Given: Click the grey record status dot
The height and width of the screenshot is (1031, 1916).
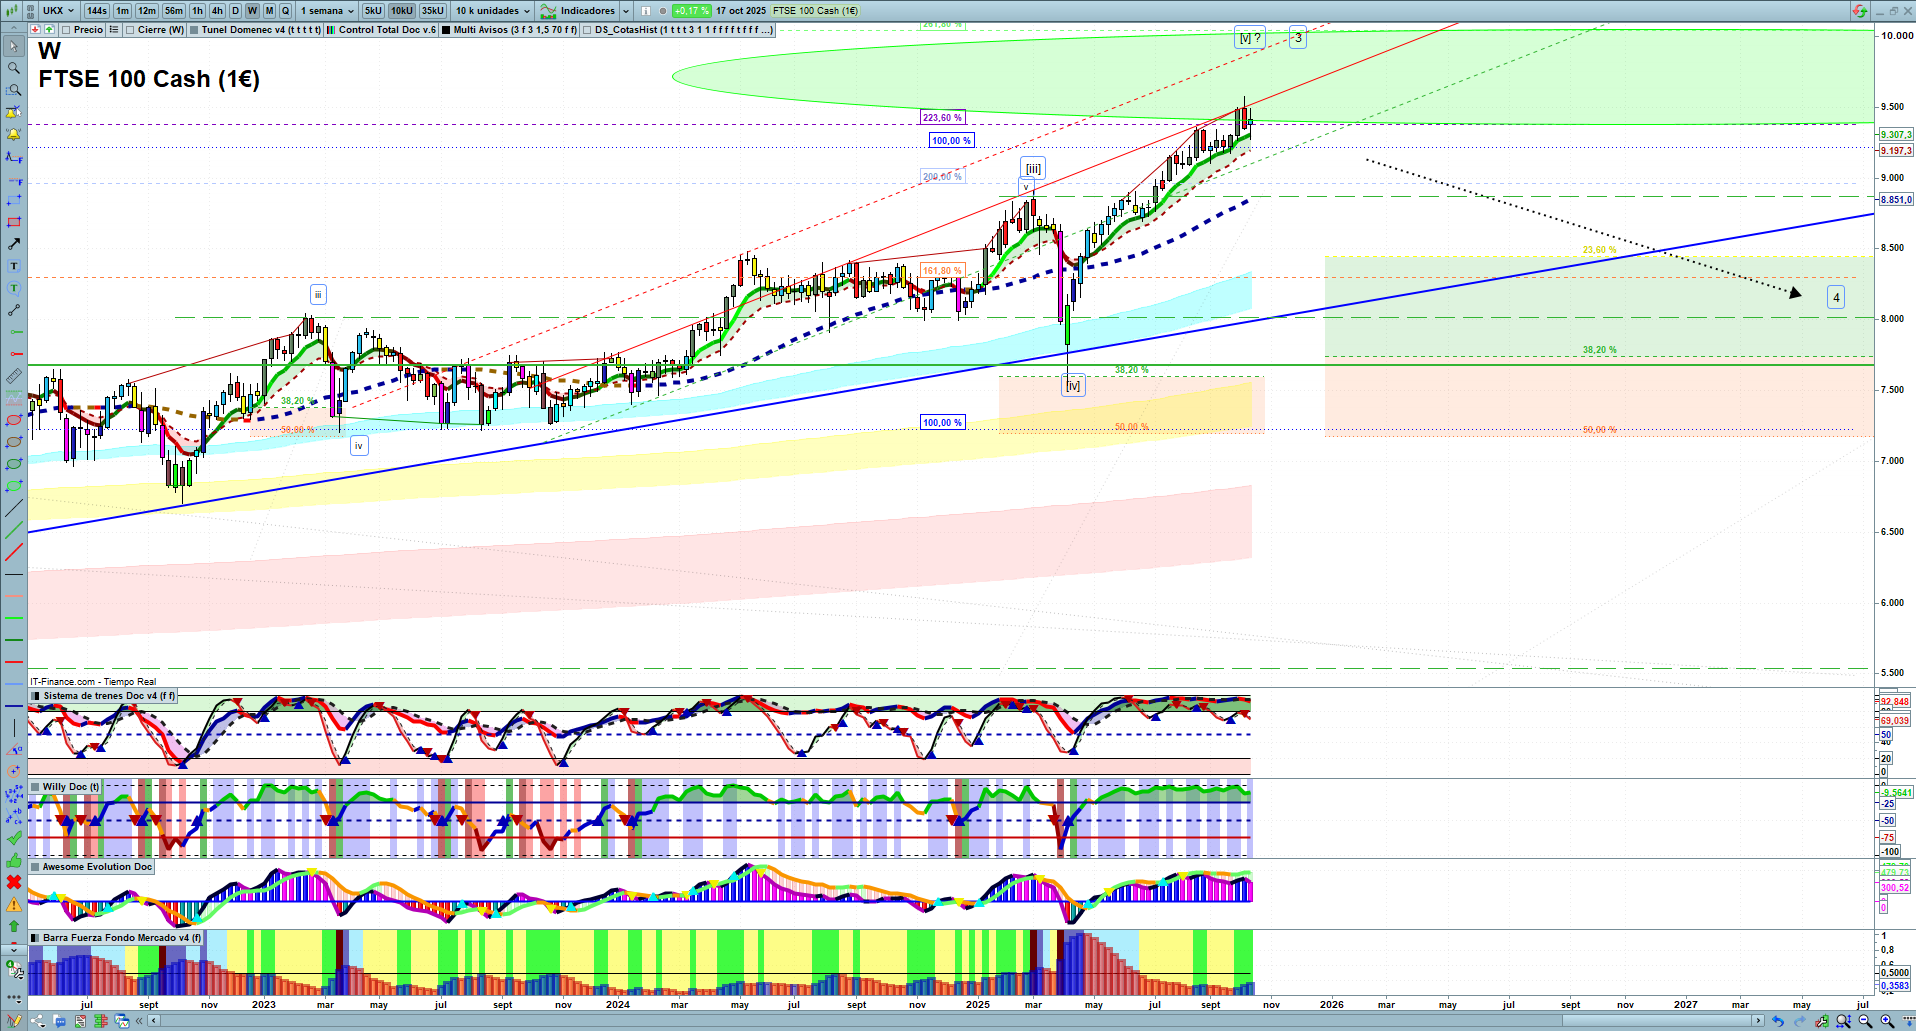Looking at the screenshot, I should point(662,11).
